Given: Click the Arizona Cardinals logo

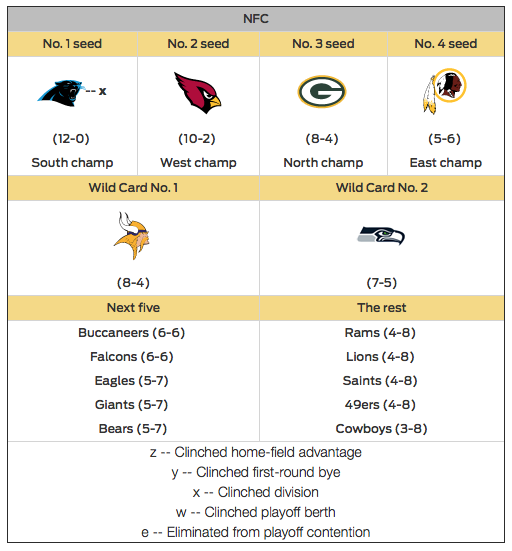Looking at the screenshot, I should [197, 93].
